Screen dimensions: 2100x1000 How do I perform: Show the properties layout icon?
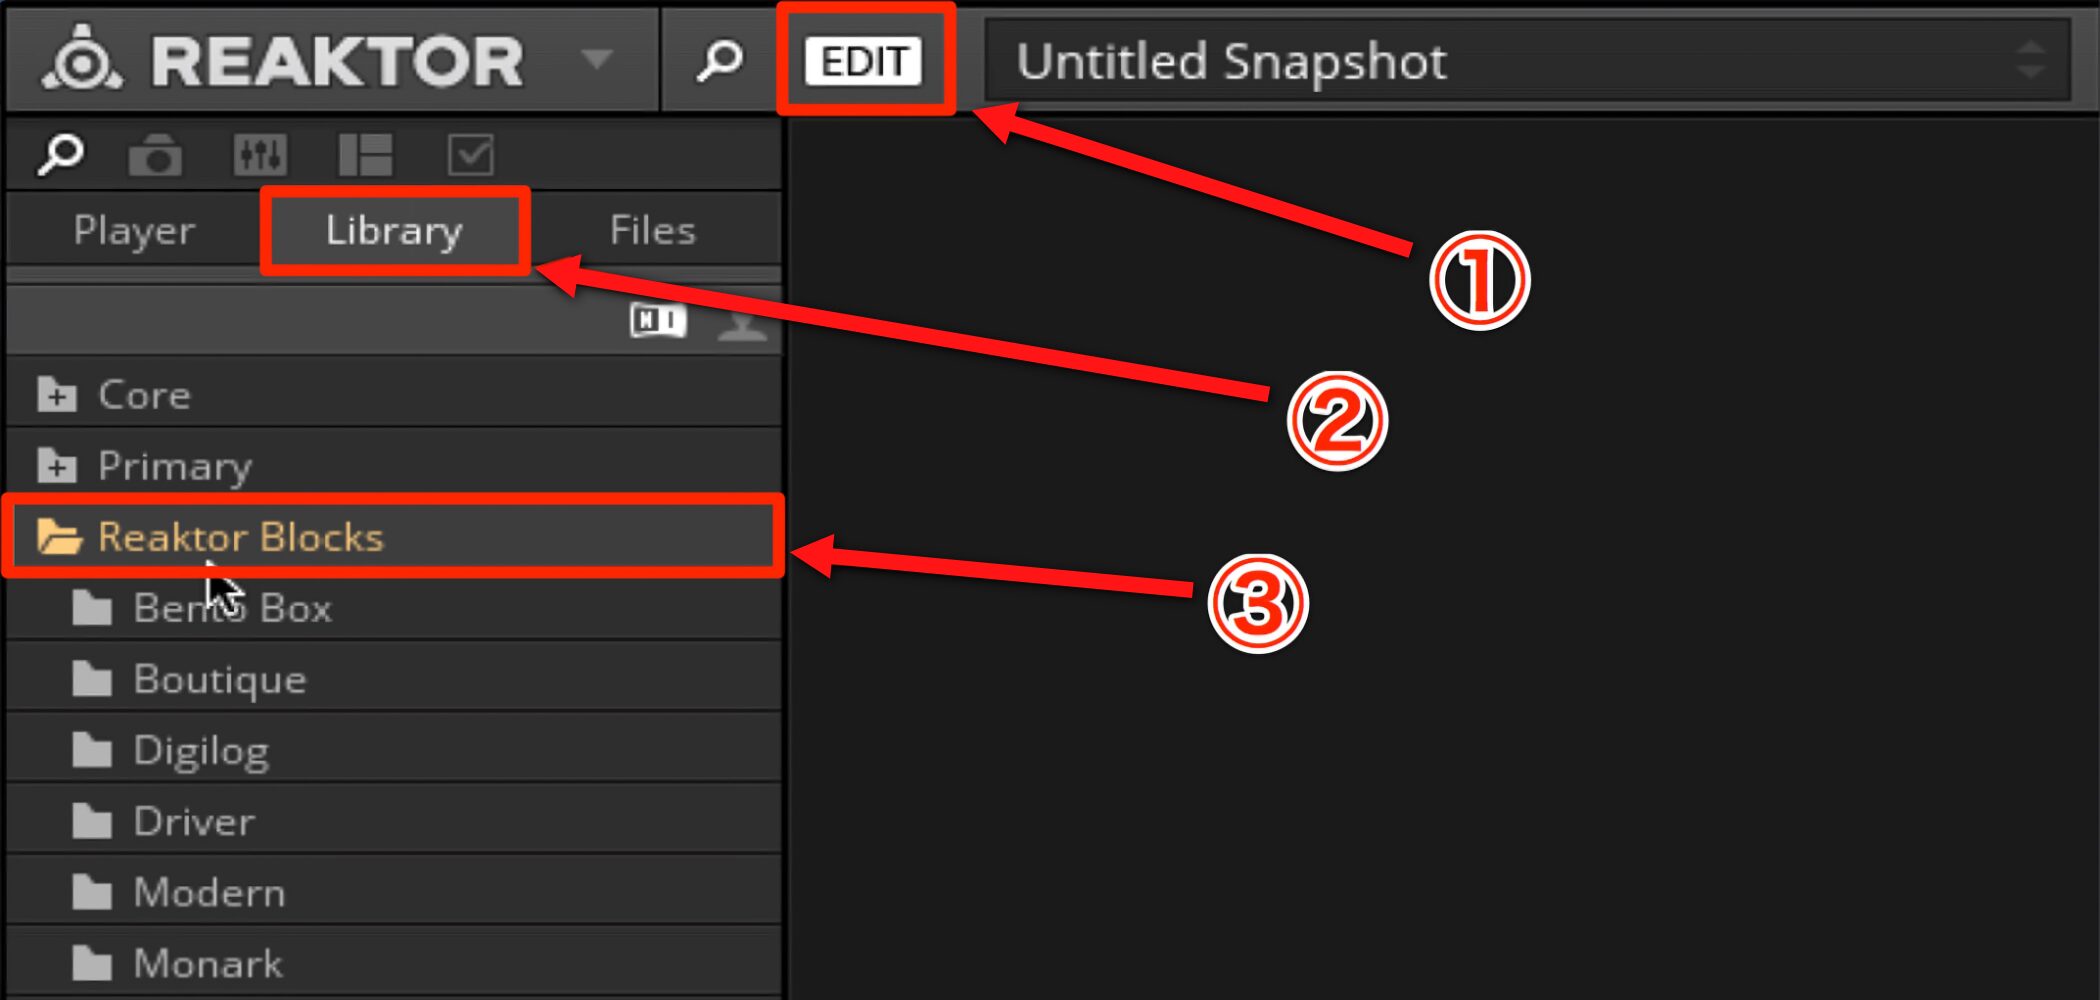(x=365, y=155)
